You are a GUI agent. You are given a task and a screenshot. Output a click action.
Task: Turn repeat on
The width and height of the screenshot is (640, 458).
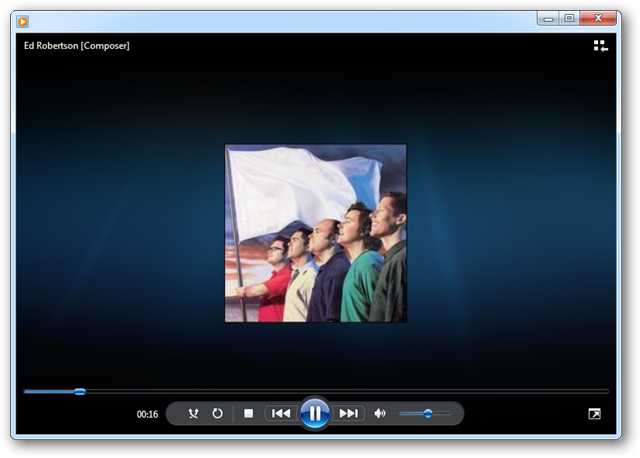[x=218, y=414]
